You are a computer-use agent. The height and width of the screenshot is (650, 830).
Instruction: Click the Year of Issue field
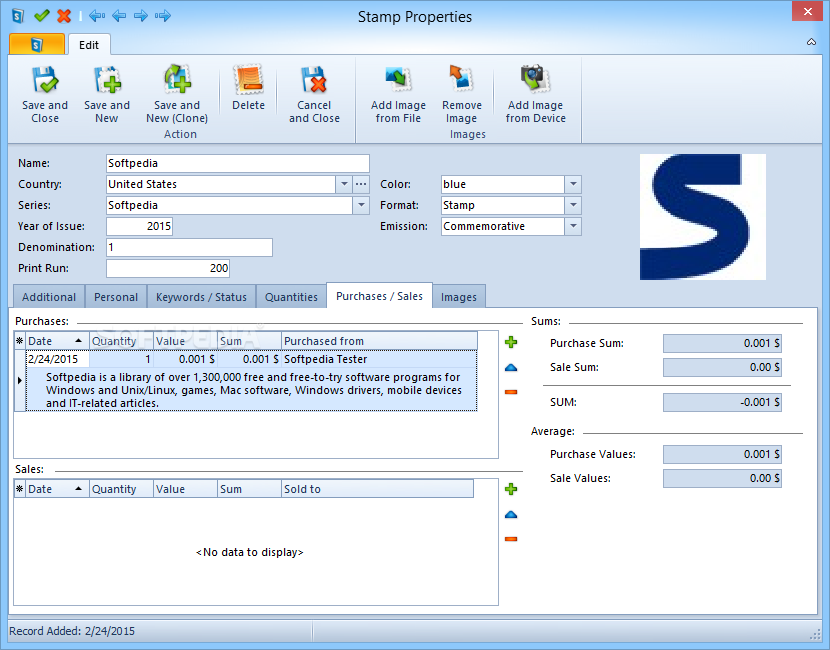[x=139, y=227]
